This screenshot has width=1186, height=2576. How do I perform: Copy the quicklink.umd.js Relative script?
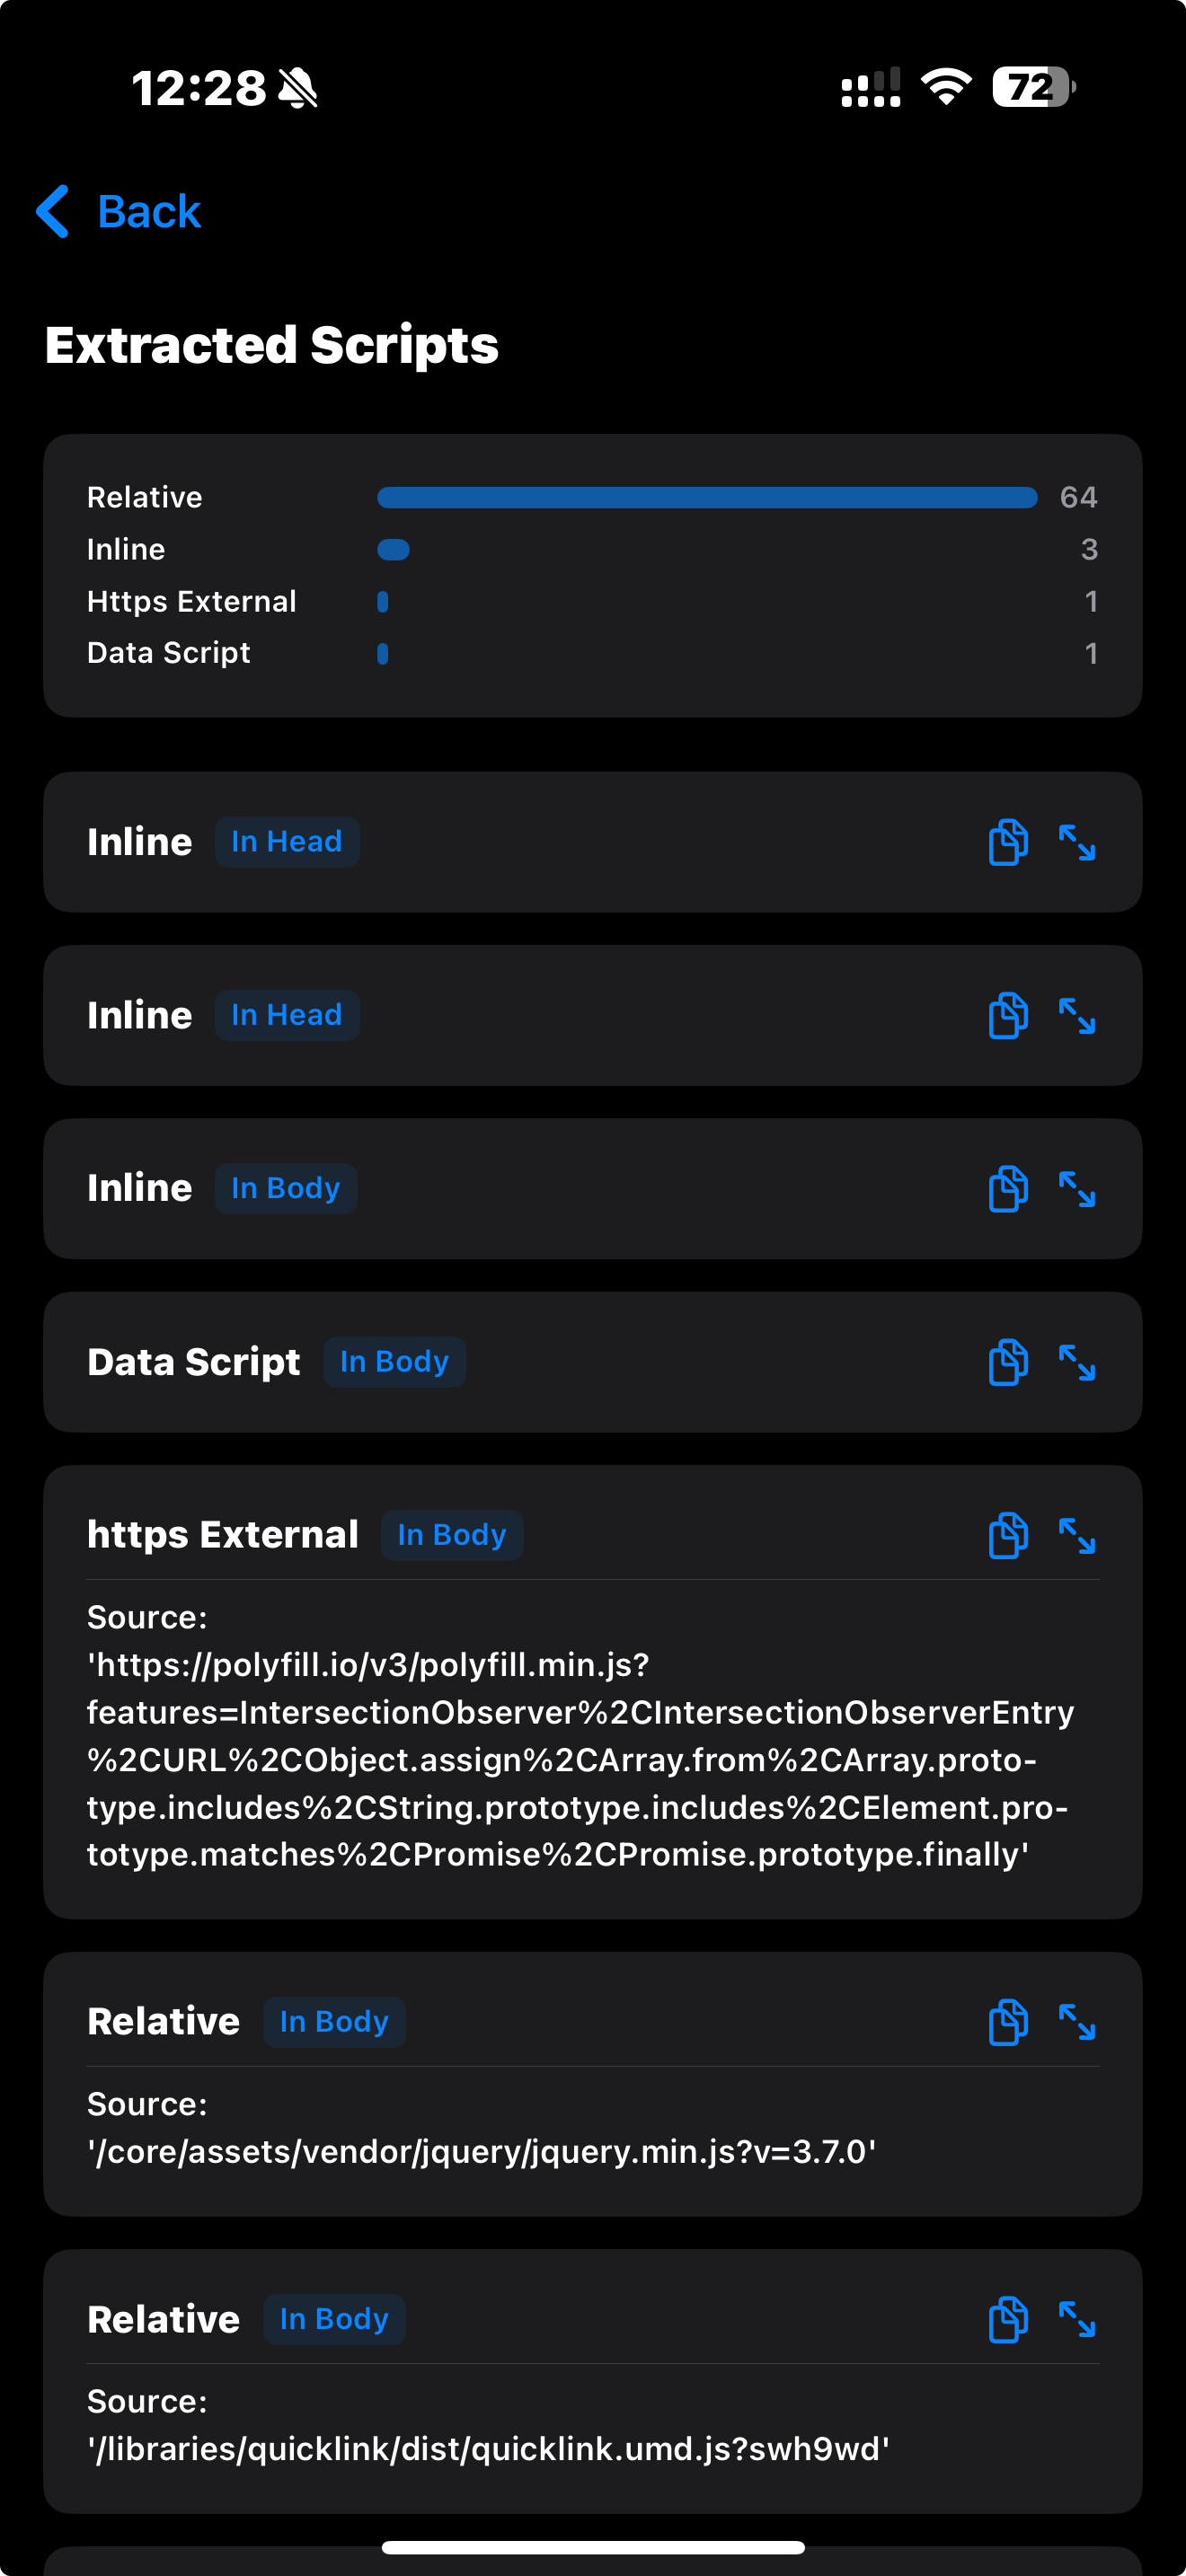pos(1008,2319)
